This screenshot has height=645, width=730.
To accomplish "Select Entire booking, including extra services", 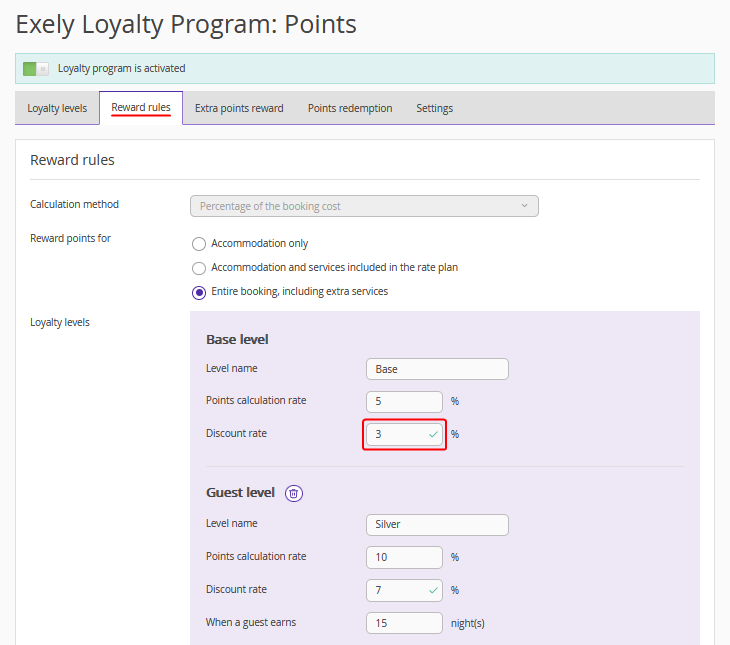I will click(x=199, y=292).
